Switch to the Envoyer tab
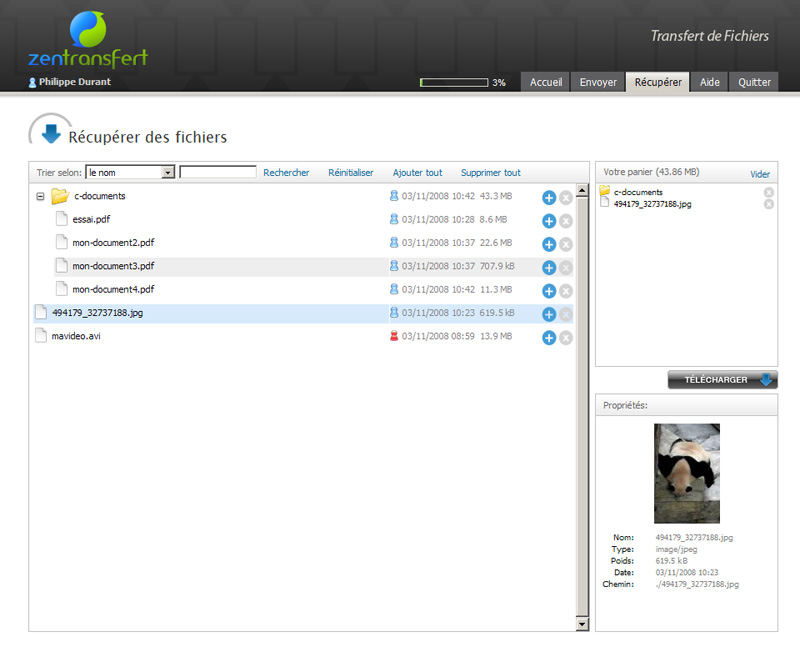800x667 pixels. tap(598, 82)
